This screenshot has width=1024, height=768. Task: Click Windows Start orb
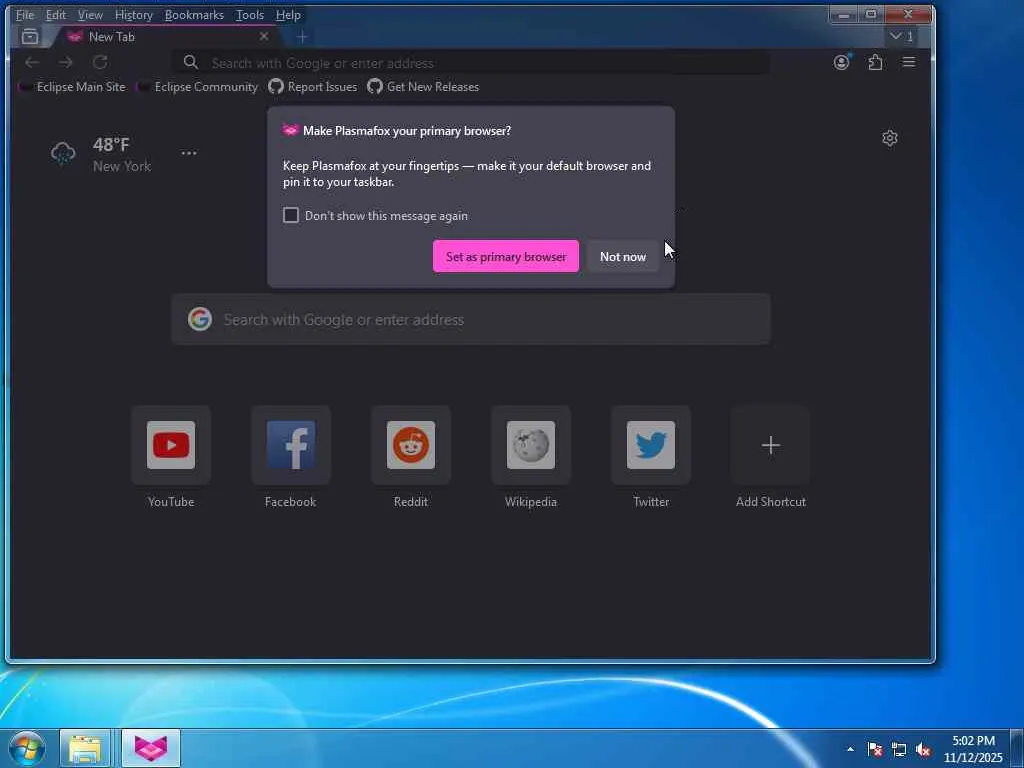pyautogui.click(x=27, y=748)
